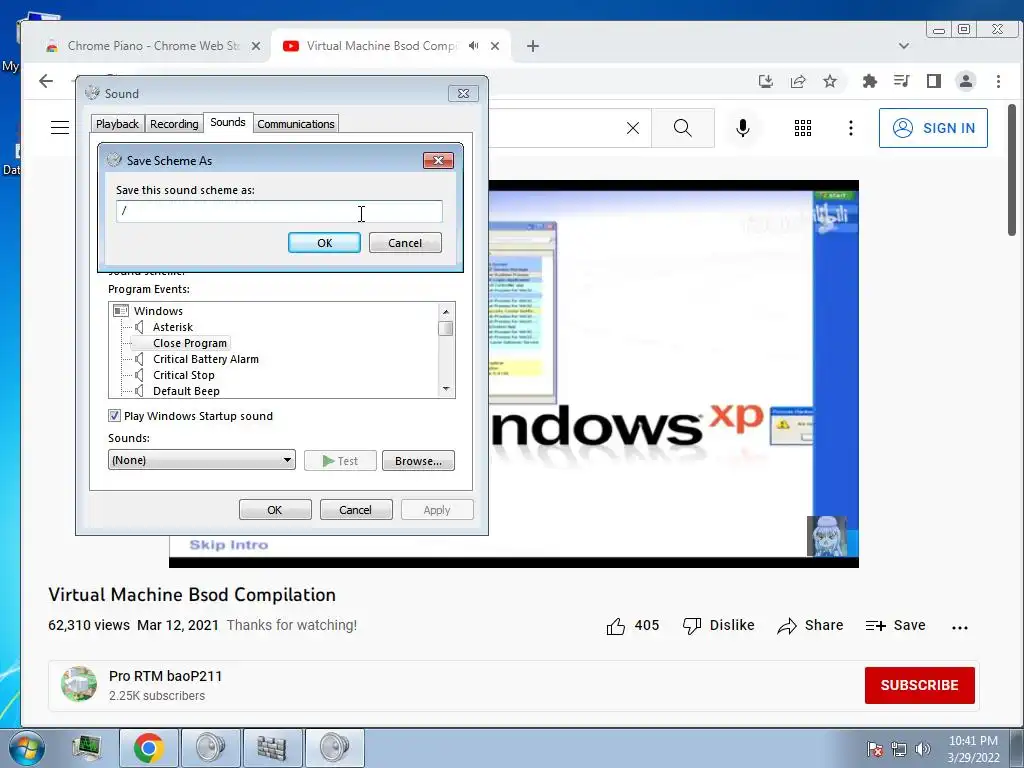The image size is (1024, 768).
Task: Like the video with thumbs up
Action: 616,626
